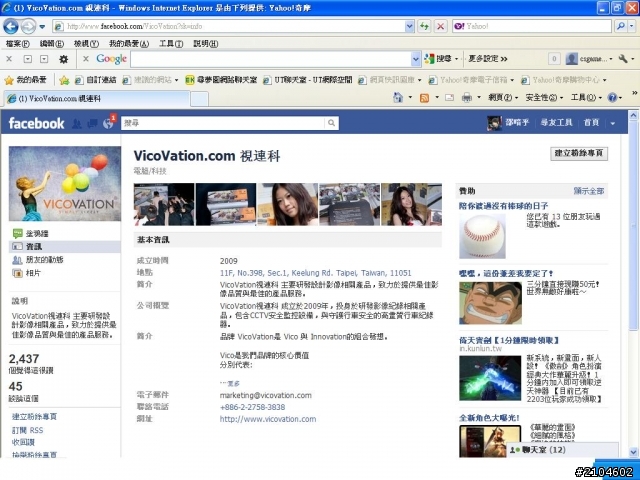The image size is (640, 480).
Task: Click the IE Help question mark icon
Action: point(612,98)
